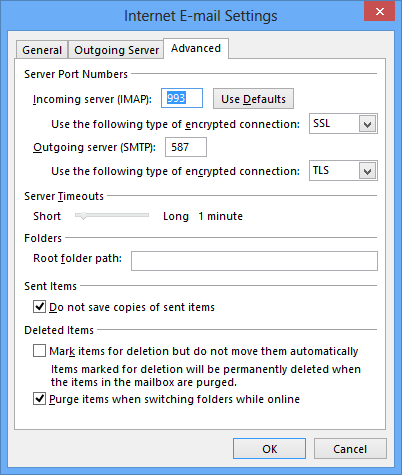
Task: Enable Mark items for deletion checkbox
Action: [x=39, y=351]
